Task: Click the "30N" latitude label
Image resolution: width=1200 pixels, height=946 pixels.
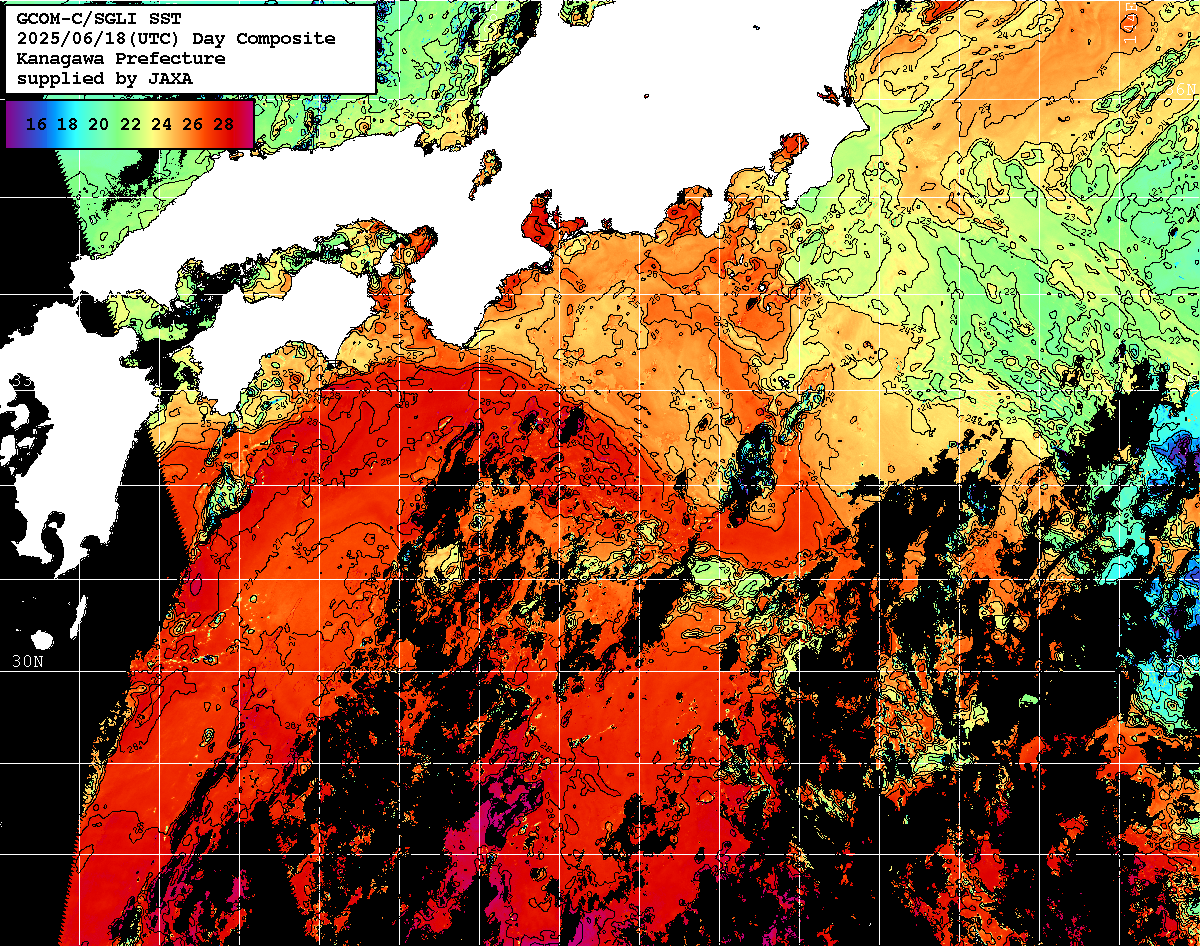Action: pos(28,662)
